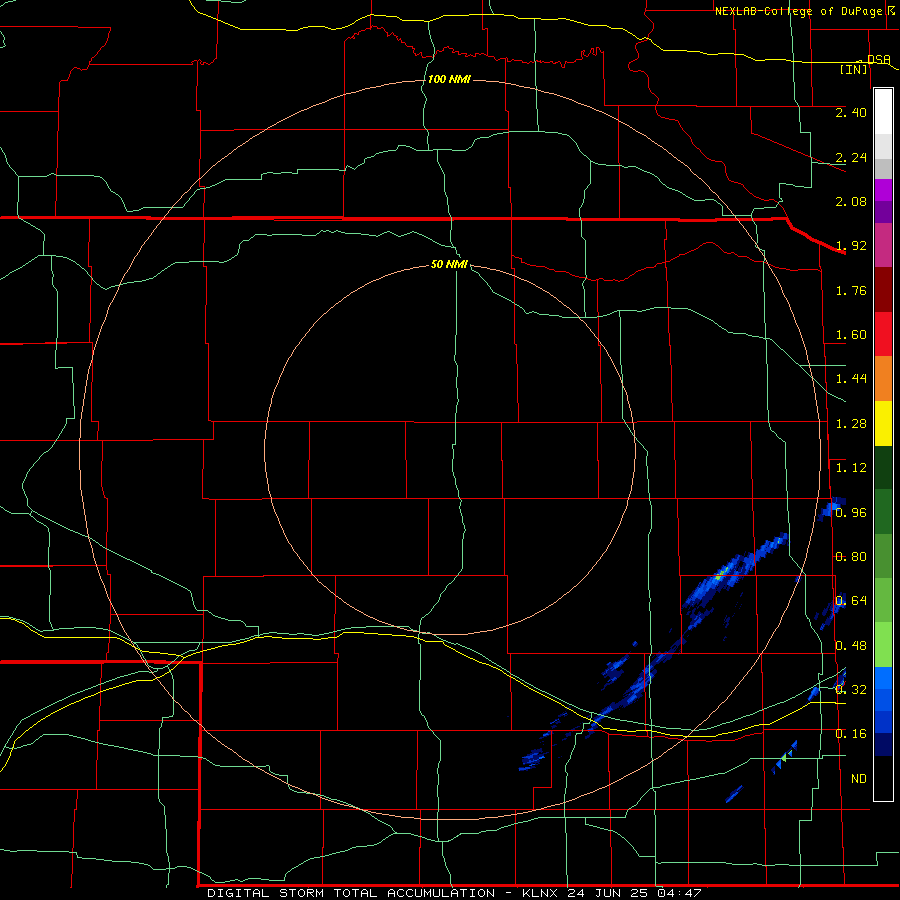
Task: Click the 2.24 legend value
Action: [851, 157]
